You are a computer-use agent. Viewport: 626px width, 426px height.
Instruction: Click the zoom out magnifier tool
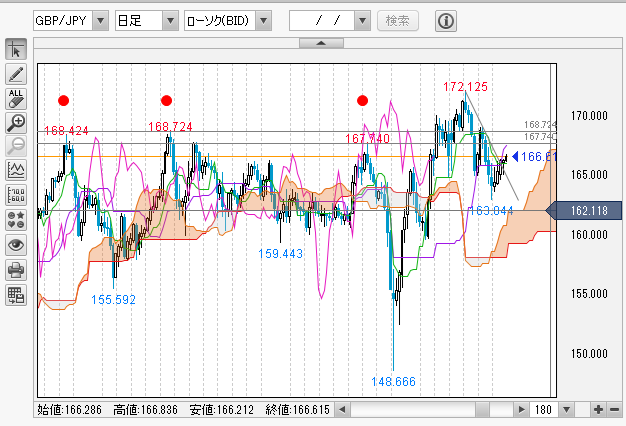click(16, 147)
